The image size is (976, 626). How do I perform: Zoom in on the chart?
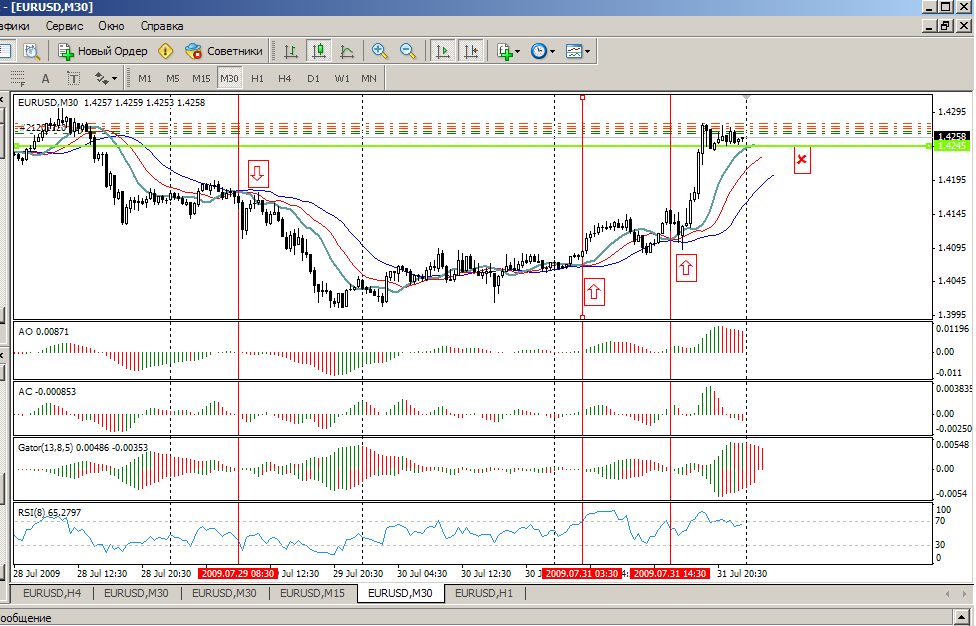coord(379,51)
